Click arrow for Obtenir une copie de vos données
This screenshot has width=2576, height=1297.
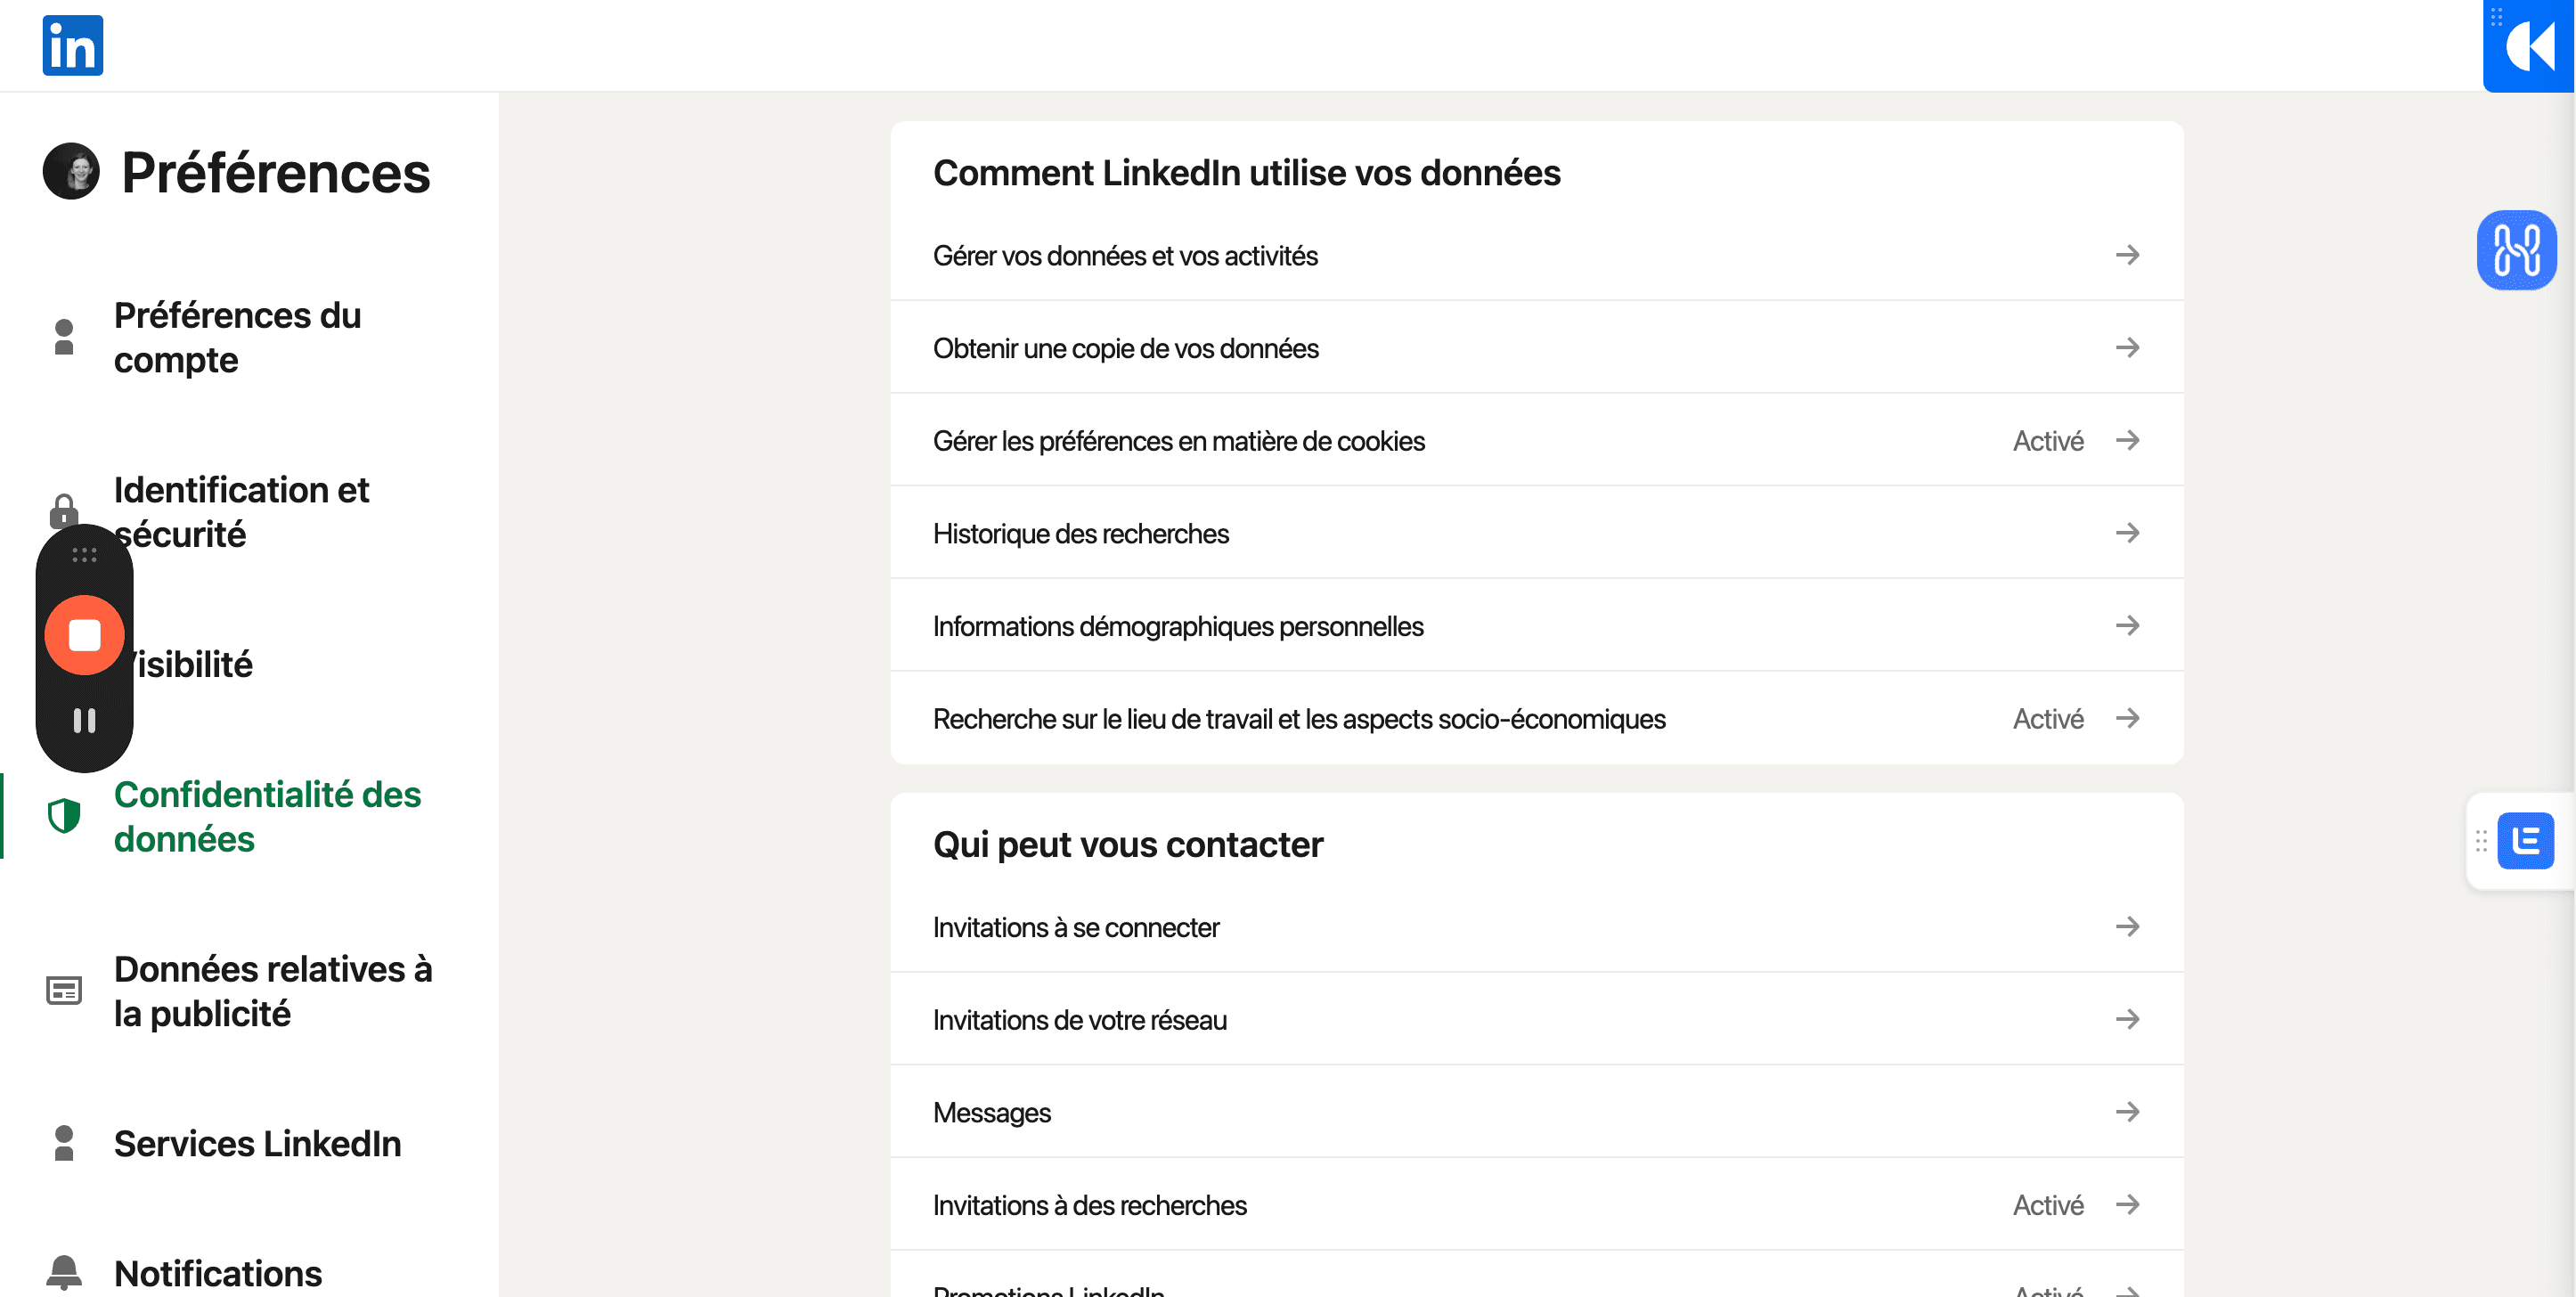pos(2127,347)
